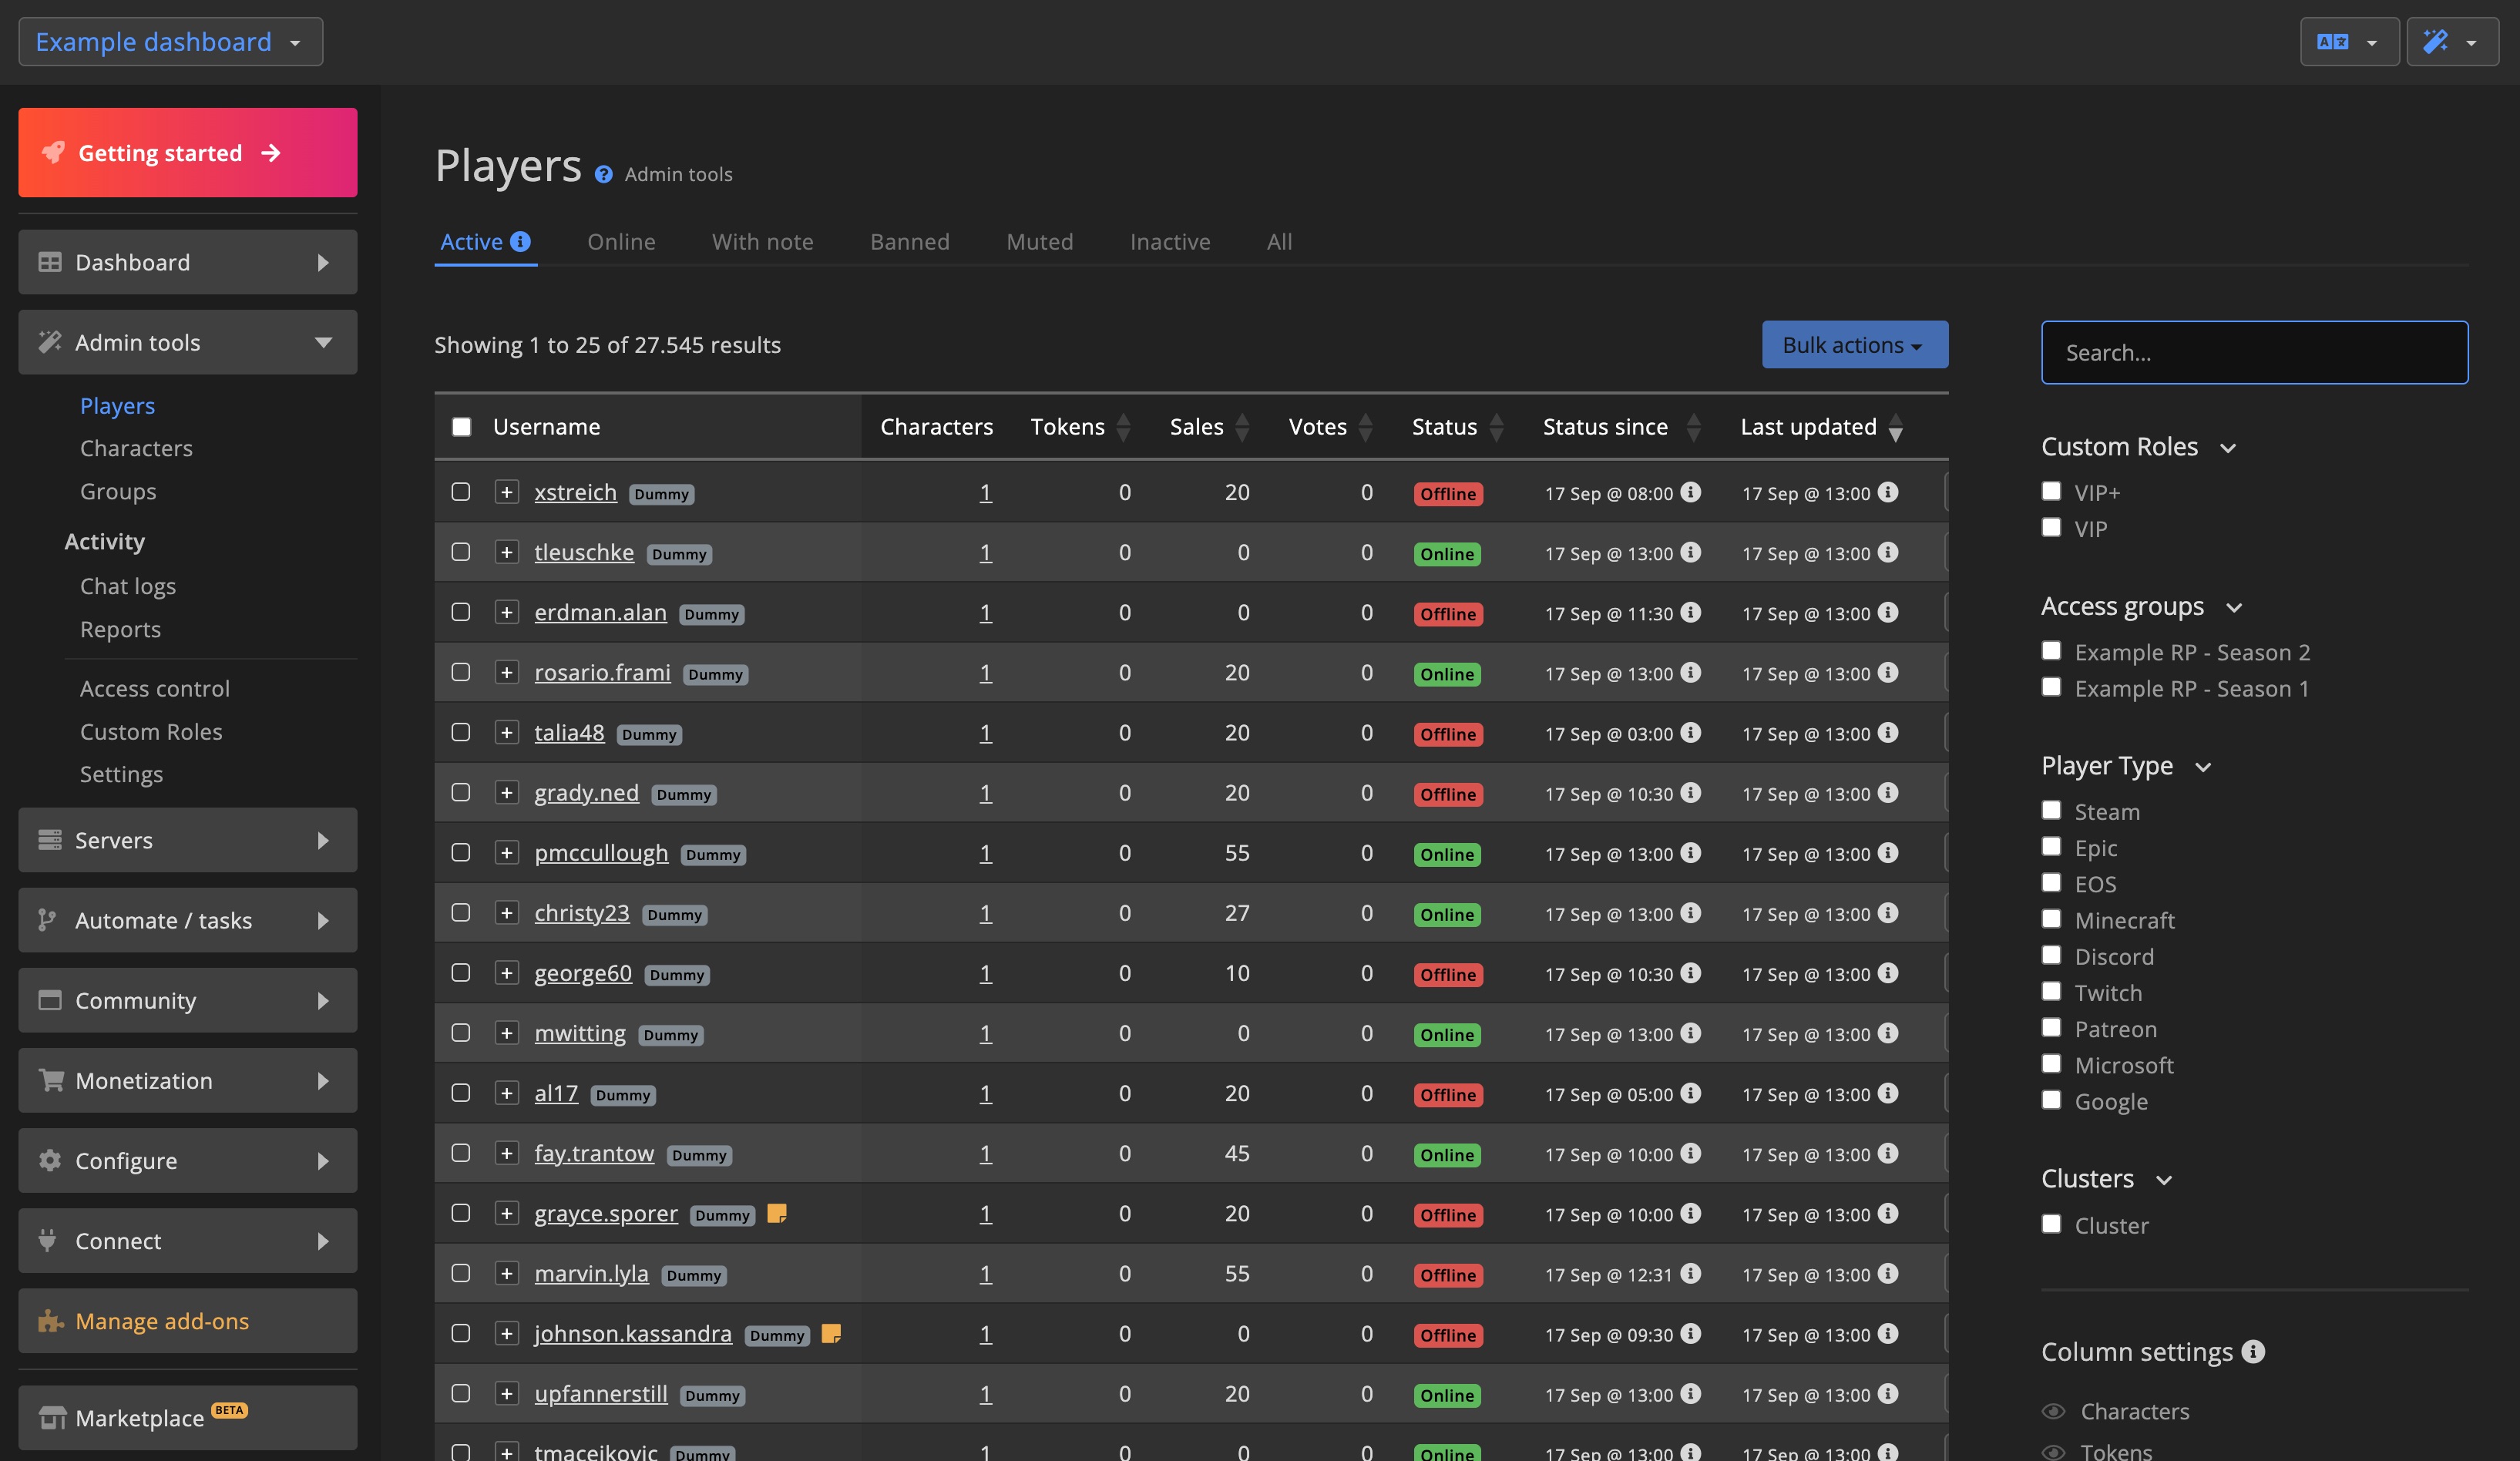Toggle Characters column visibility eye icon

coord(2053,1411)
